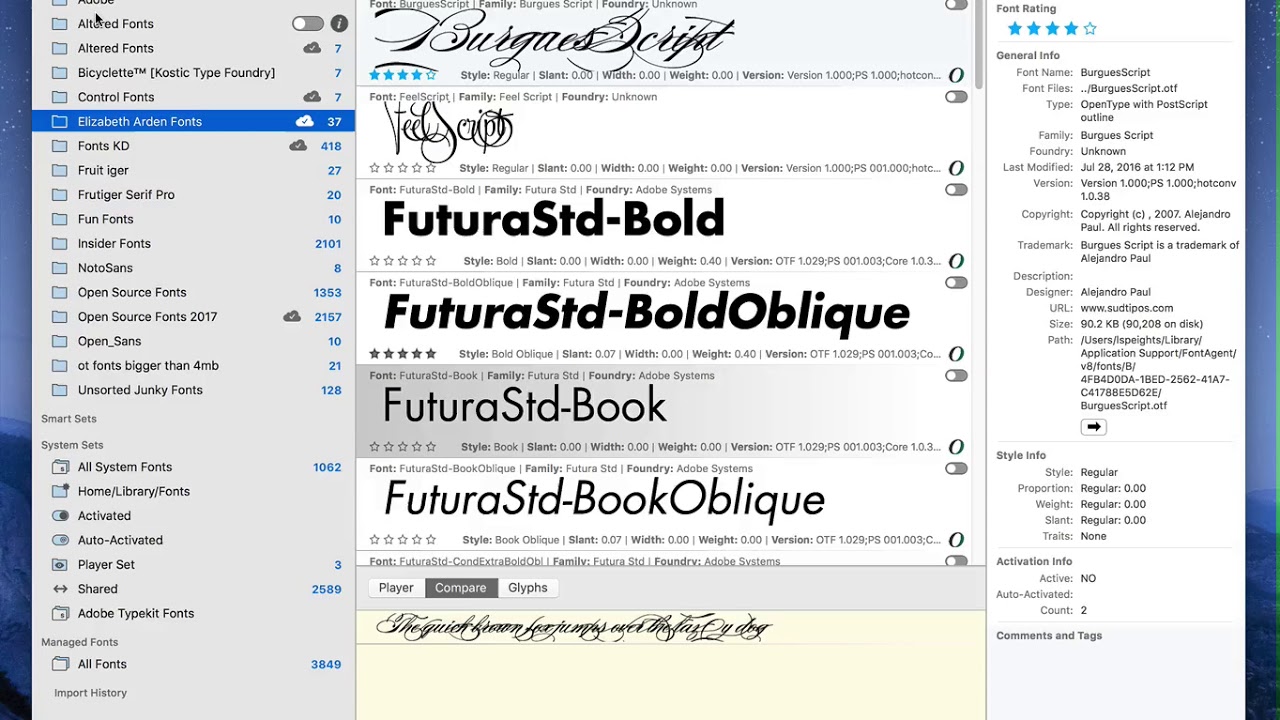Image resolution: width=1280 pixels, height=720 pixels.
Task: Toggle activation of FuturaStd-BoldOblique font
Action: click(956, 283)
